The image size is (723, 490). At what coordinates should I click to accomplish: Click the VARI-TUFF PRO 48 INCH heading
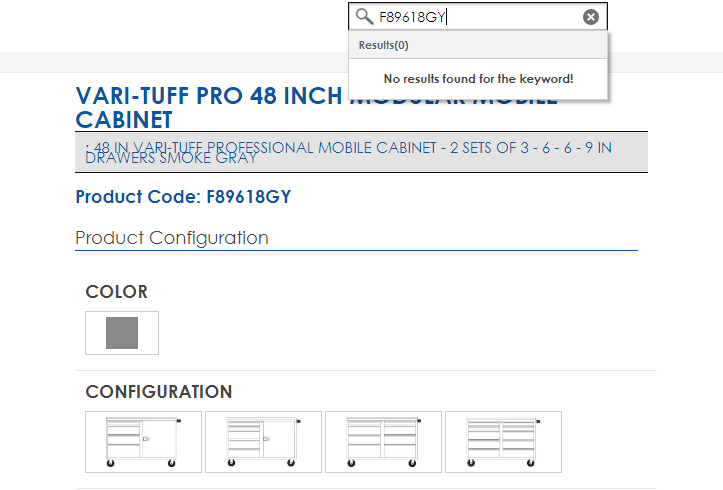(210, 97)
